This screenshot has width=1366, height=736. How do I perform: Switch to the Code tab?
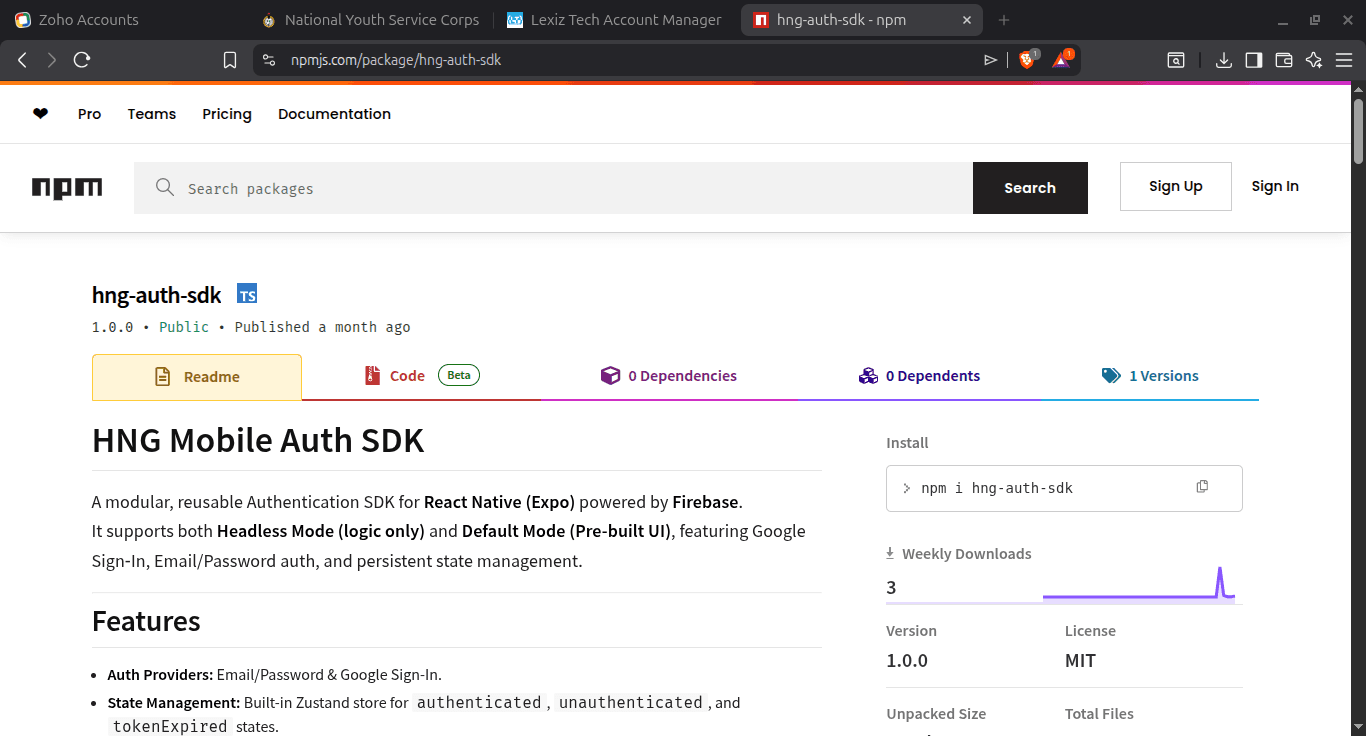(x=407, y=375)
